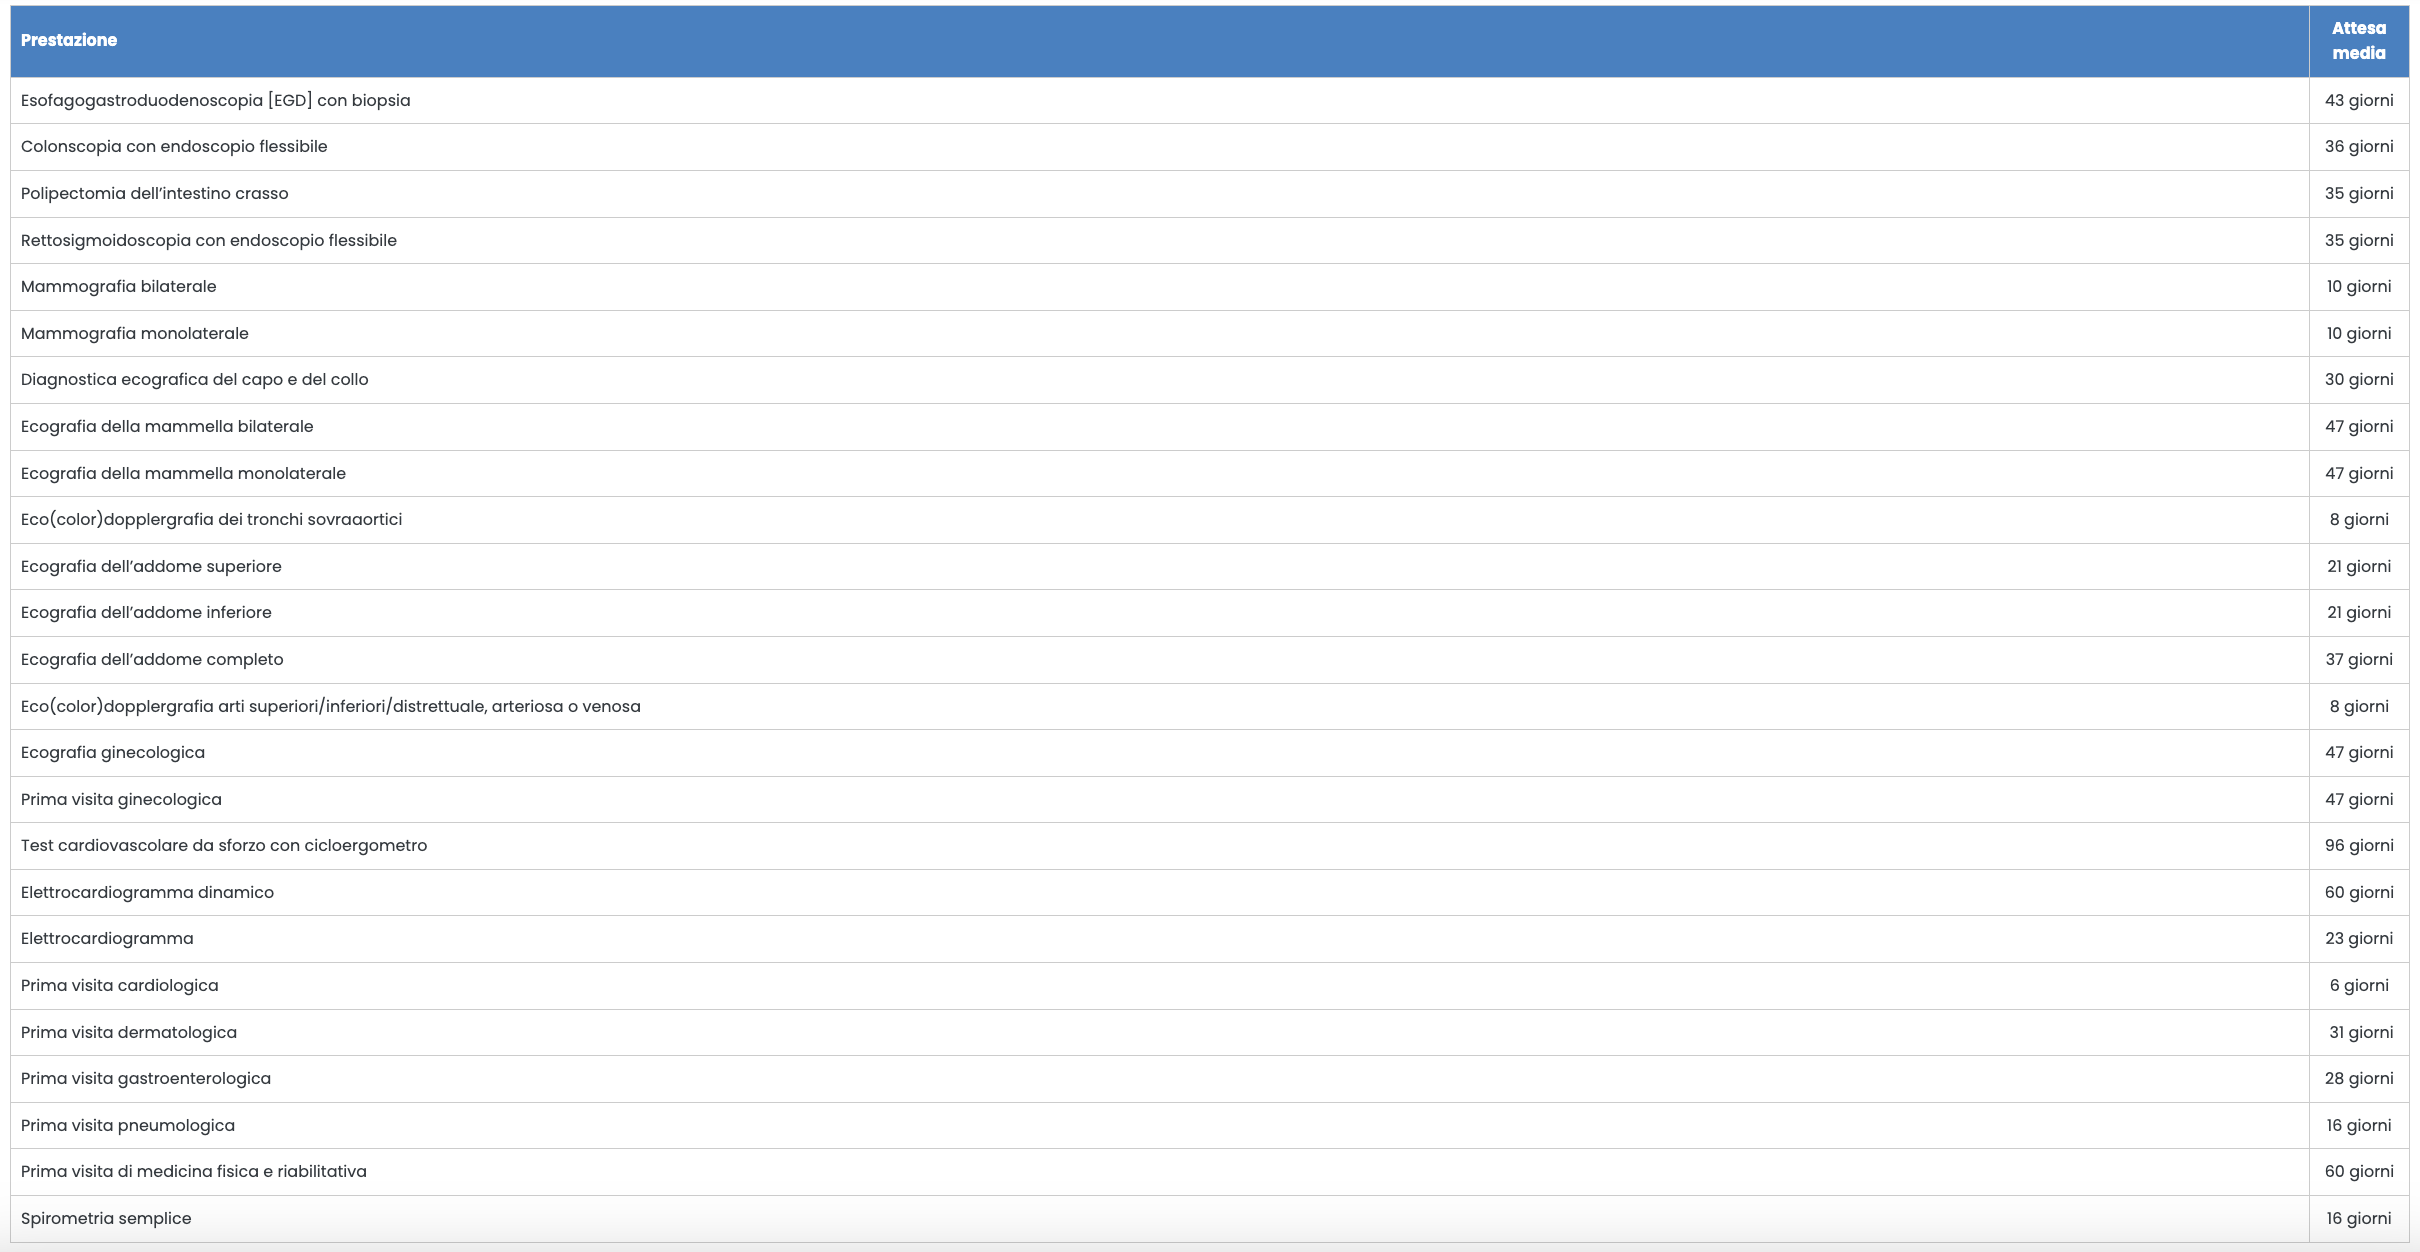The width and height of the screenshot is (2420, 1252).
Task: Click 8 giorni in tronchi sovraaortici row
Action: click(2359, 519)
